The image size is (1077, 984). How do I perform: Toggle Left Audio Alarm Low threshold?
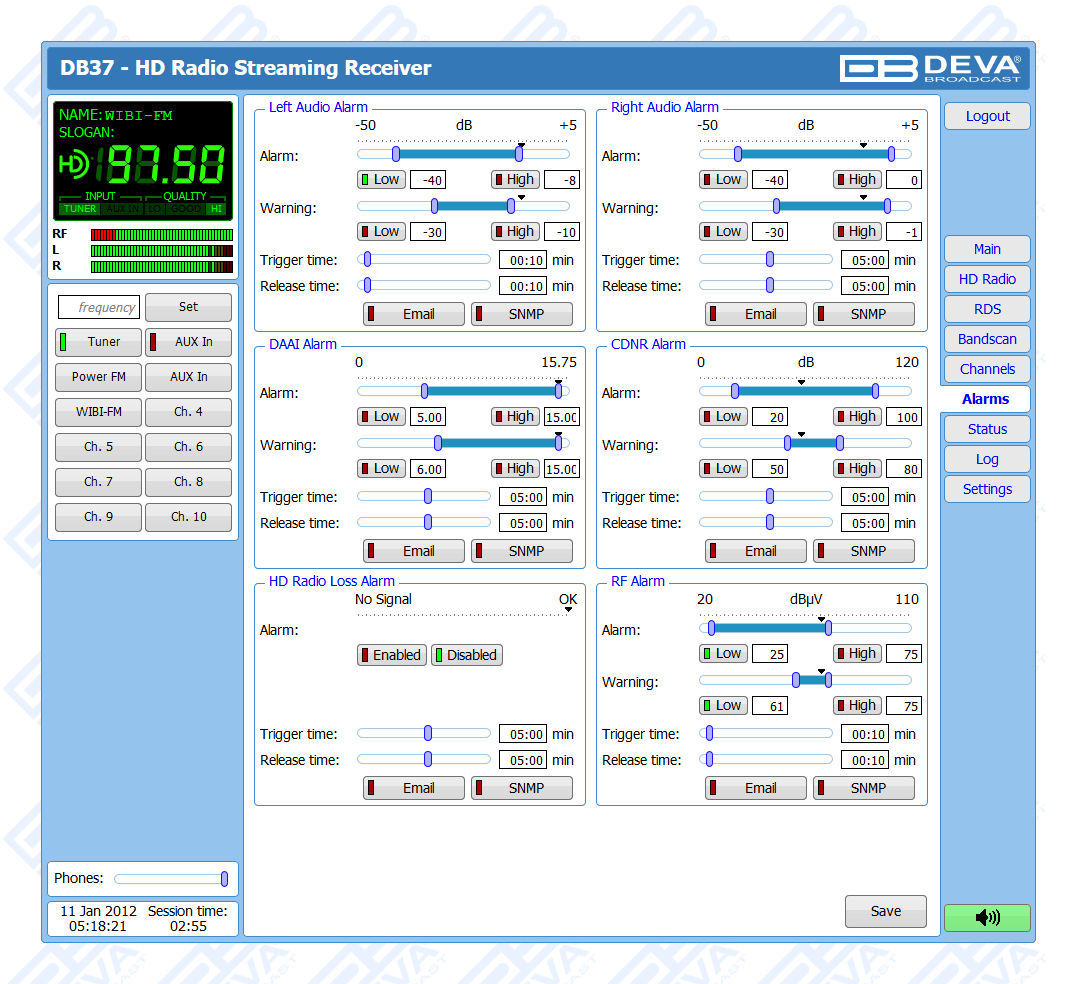(x=380, y=180)
